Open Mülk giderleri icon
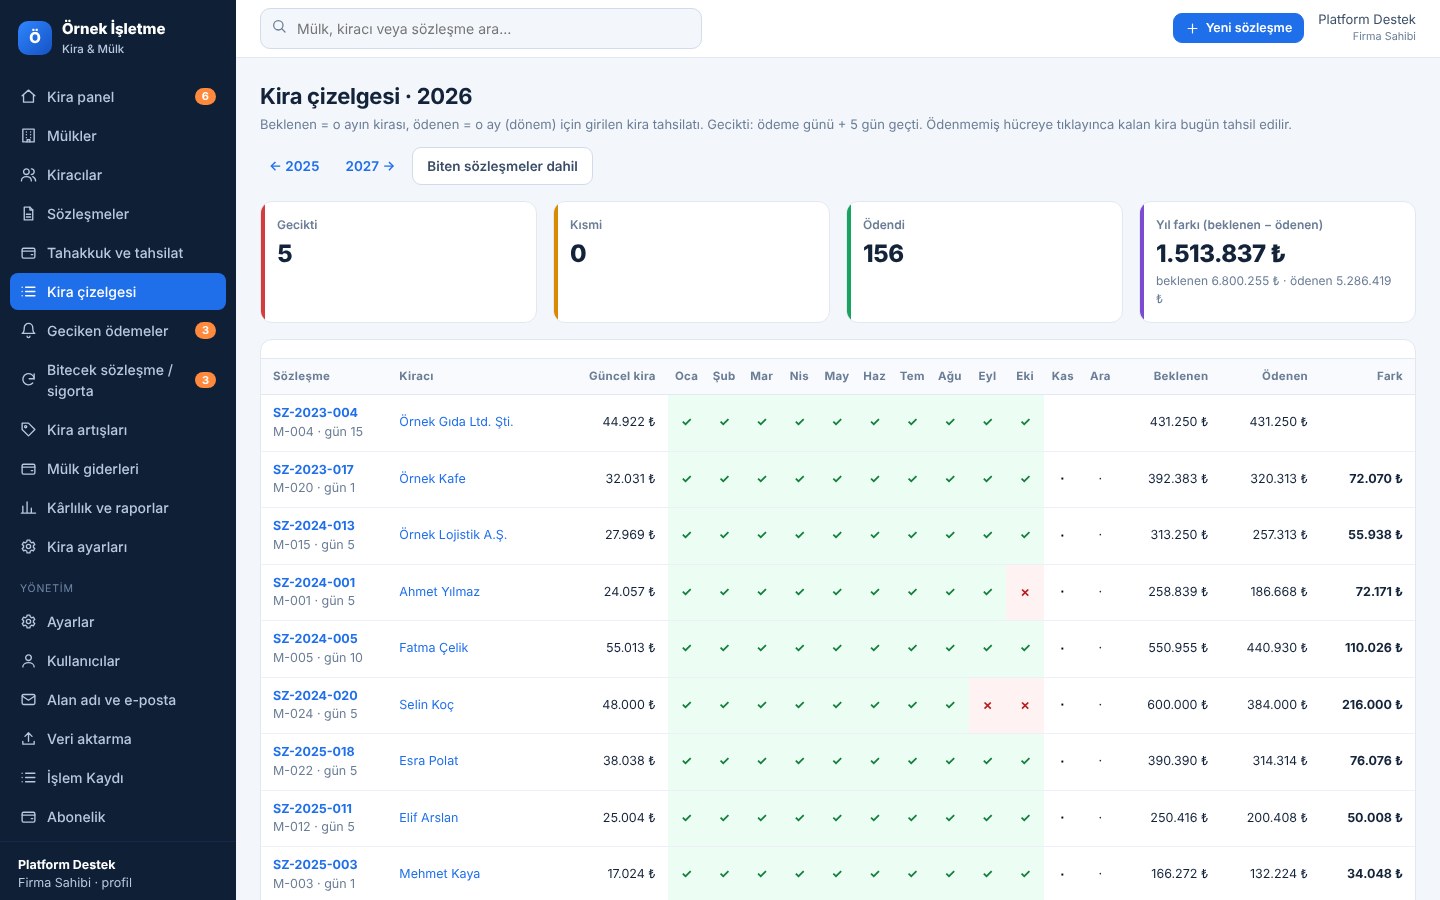Screen dimensions: 1440x900 click(29, 469)
